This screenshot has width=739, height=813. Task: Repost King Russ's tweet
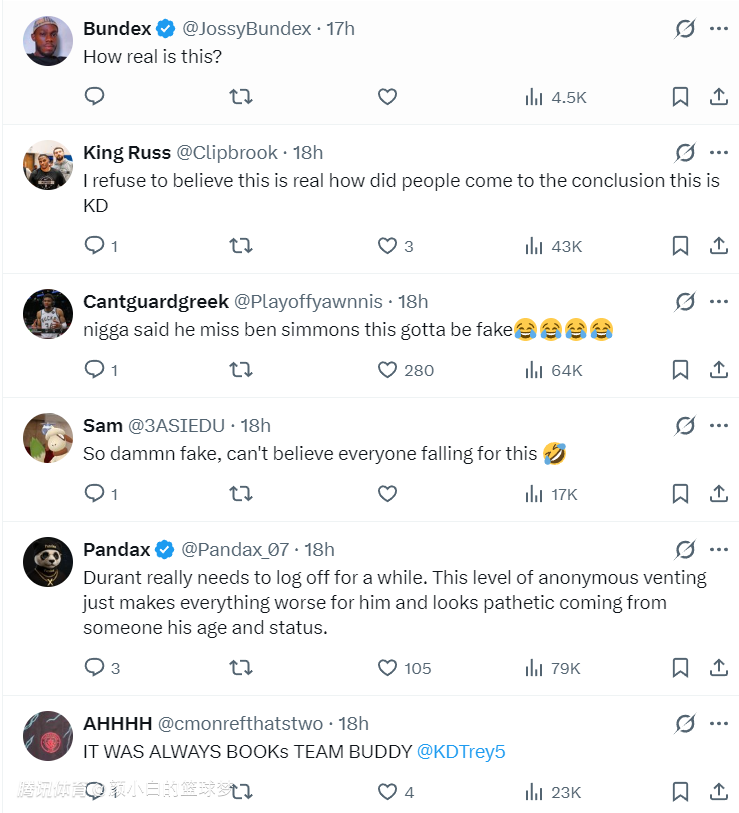click(241, 246)
